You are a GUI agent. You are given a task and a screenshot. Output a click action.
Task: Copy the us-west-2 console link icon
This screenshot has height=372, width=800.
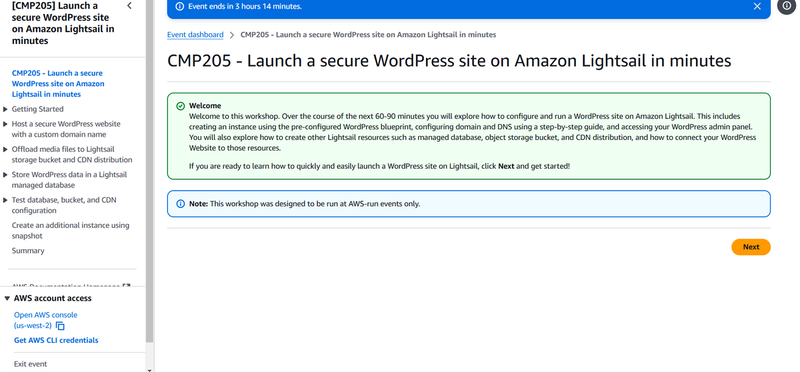tap(60, 326)
